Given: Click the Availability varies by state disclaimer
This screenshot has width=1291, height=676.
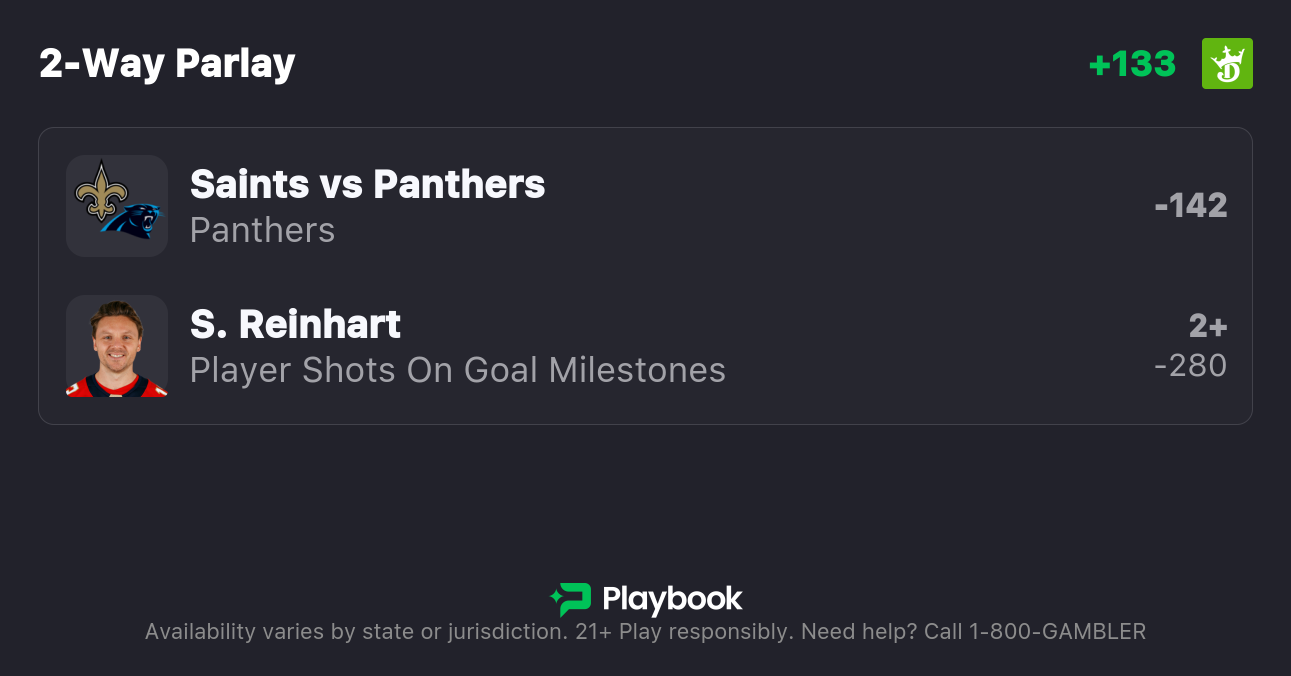Looking at the screenshot, I should point(355,632).
